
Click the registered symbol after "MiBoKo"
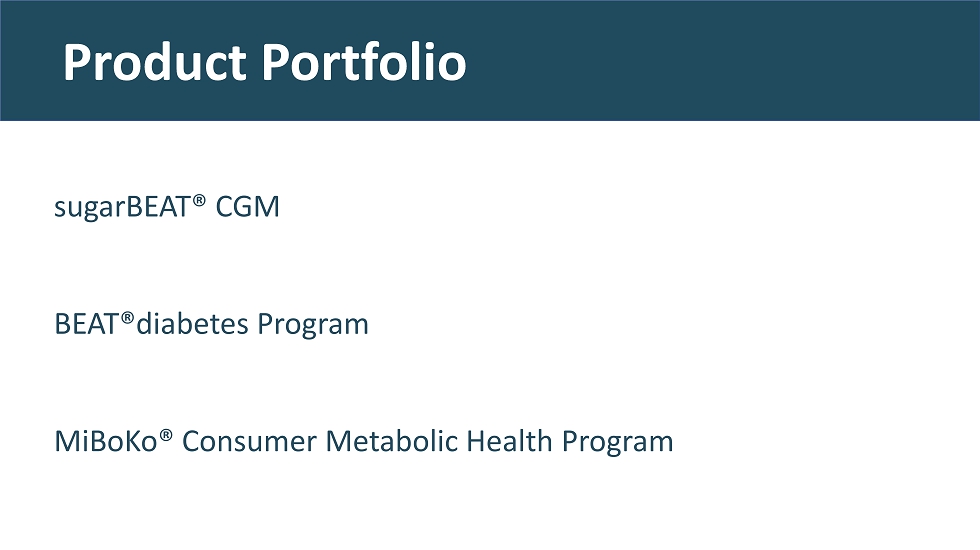166,435
